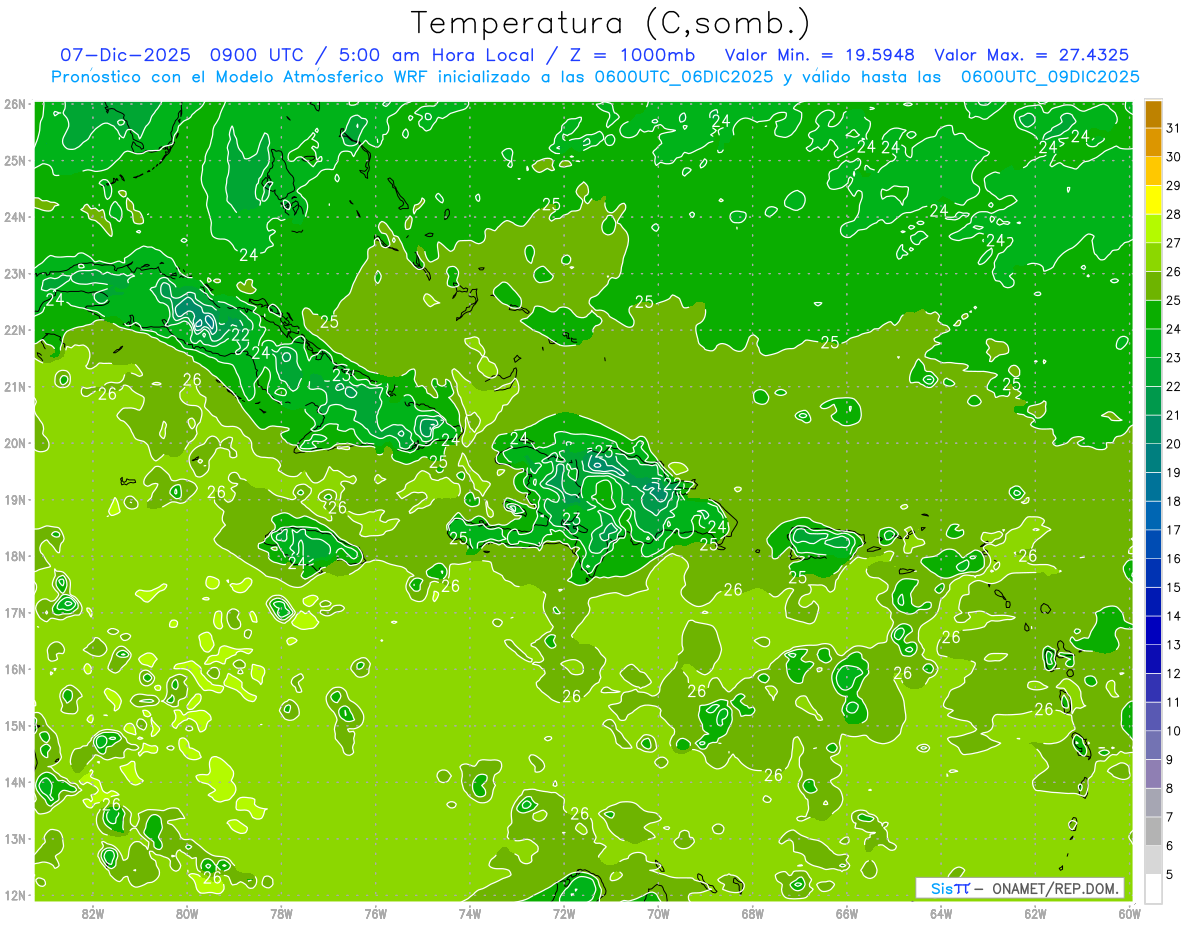1200x927 pixels.
Task: Select the valid-until time '0600UTC_09DIC2025'
Action: point(1050,77)
